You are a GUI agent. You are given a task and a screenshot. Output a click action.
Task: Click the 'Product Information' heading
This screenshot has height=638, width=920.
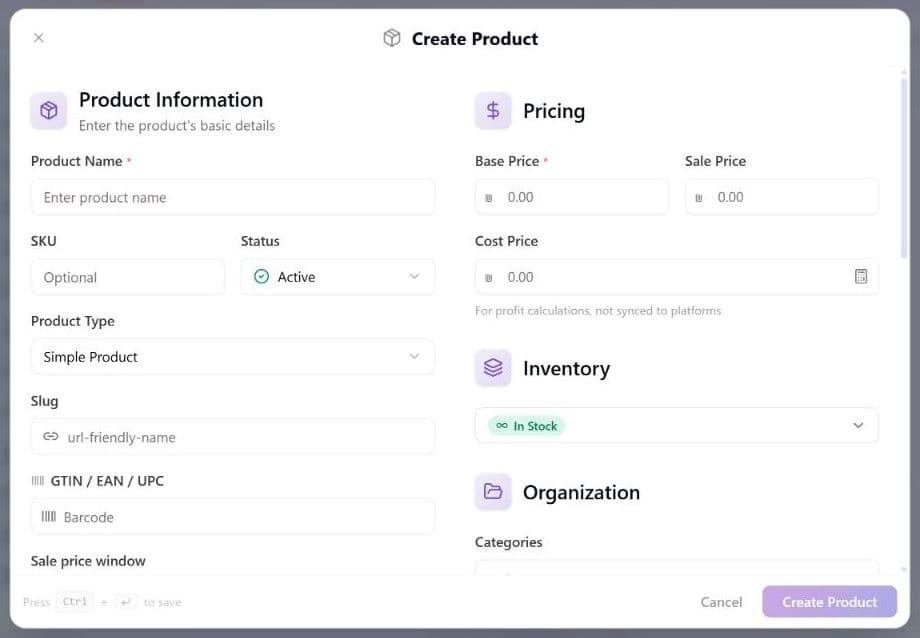click(x=171, y=100)
